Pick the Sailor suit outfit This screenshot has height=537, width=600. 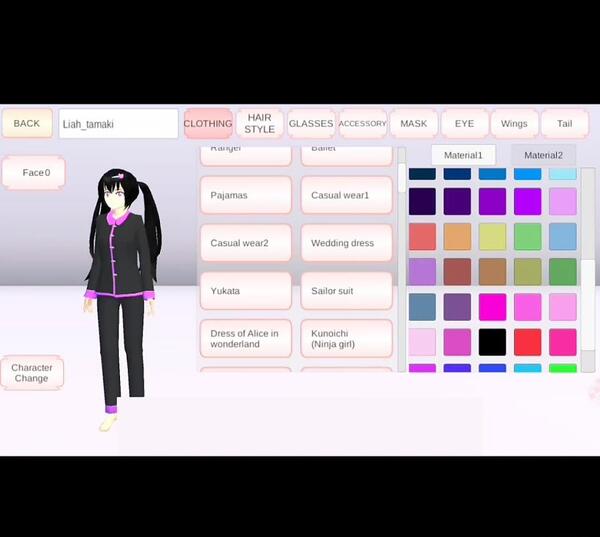point(346,291)
